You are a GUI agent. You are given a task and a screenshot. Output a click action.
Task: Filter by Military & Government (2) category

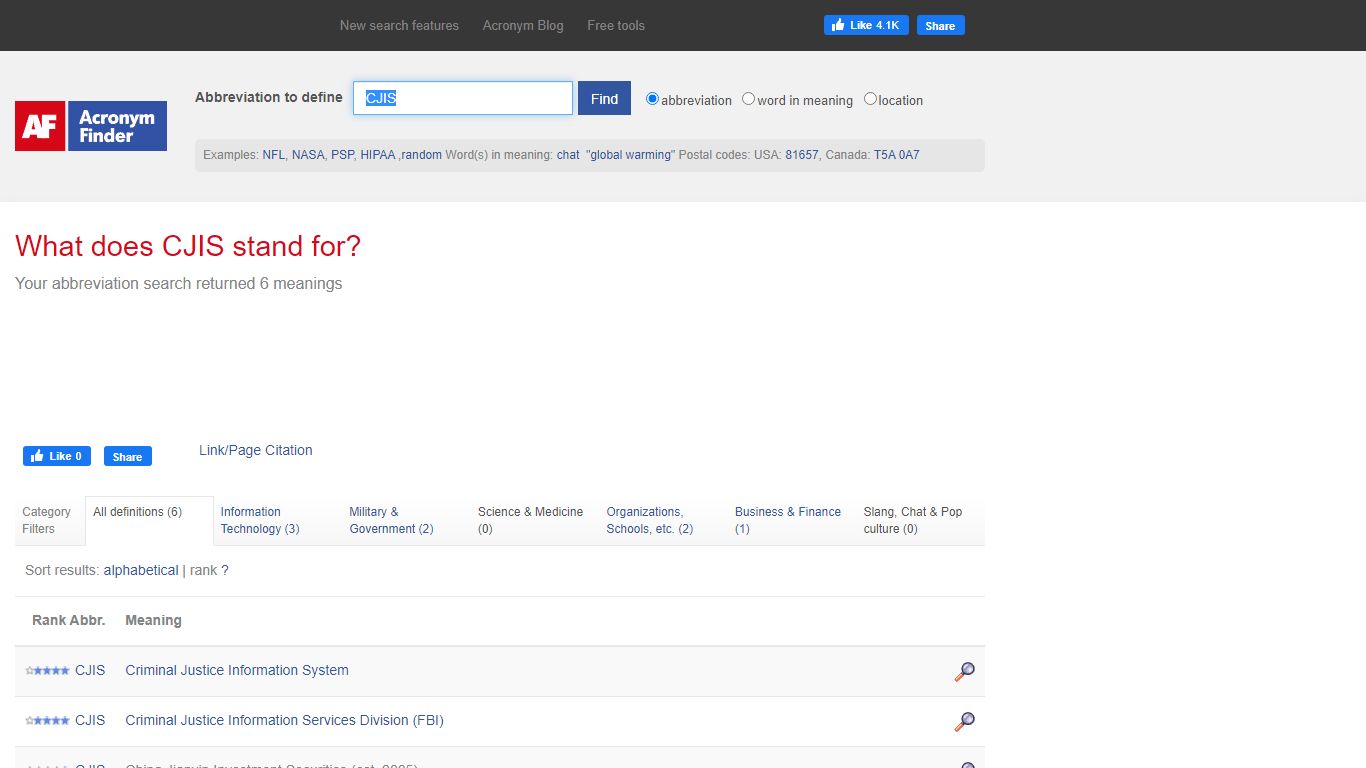pos(391,520)
